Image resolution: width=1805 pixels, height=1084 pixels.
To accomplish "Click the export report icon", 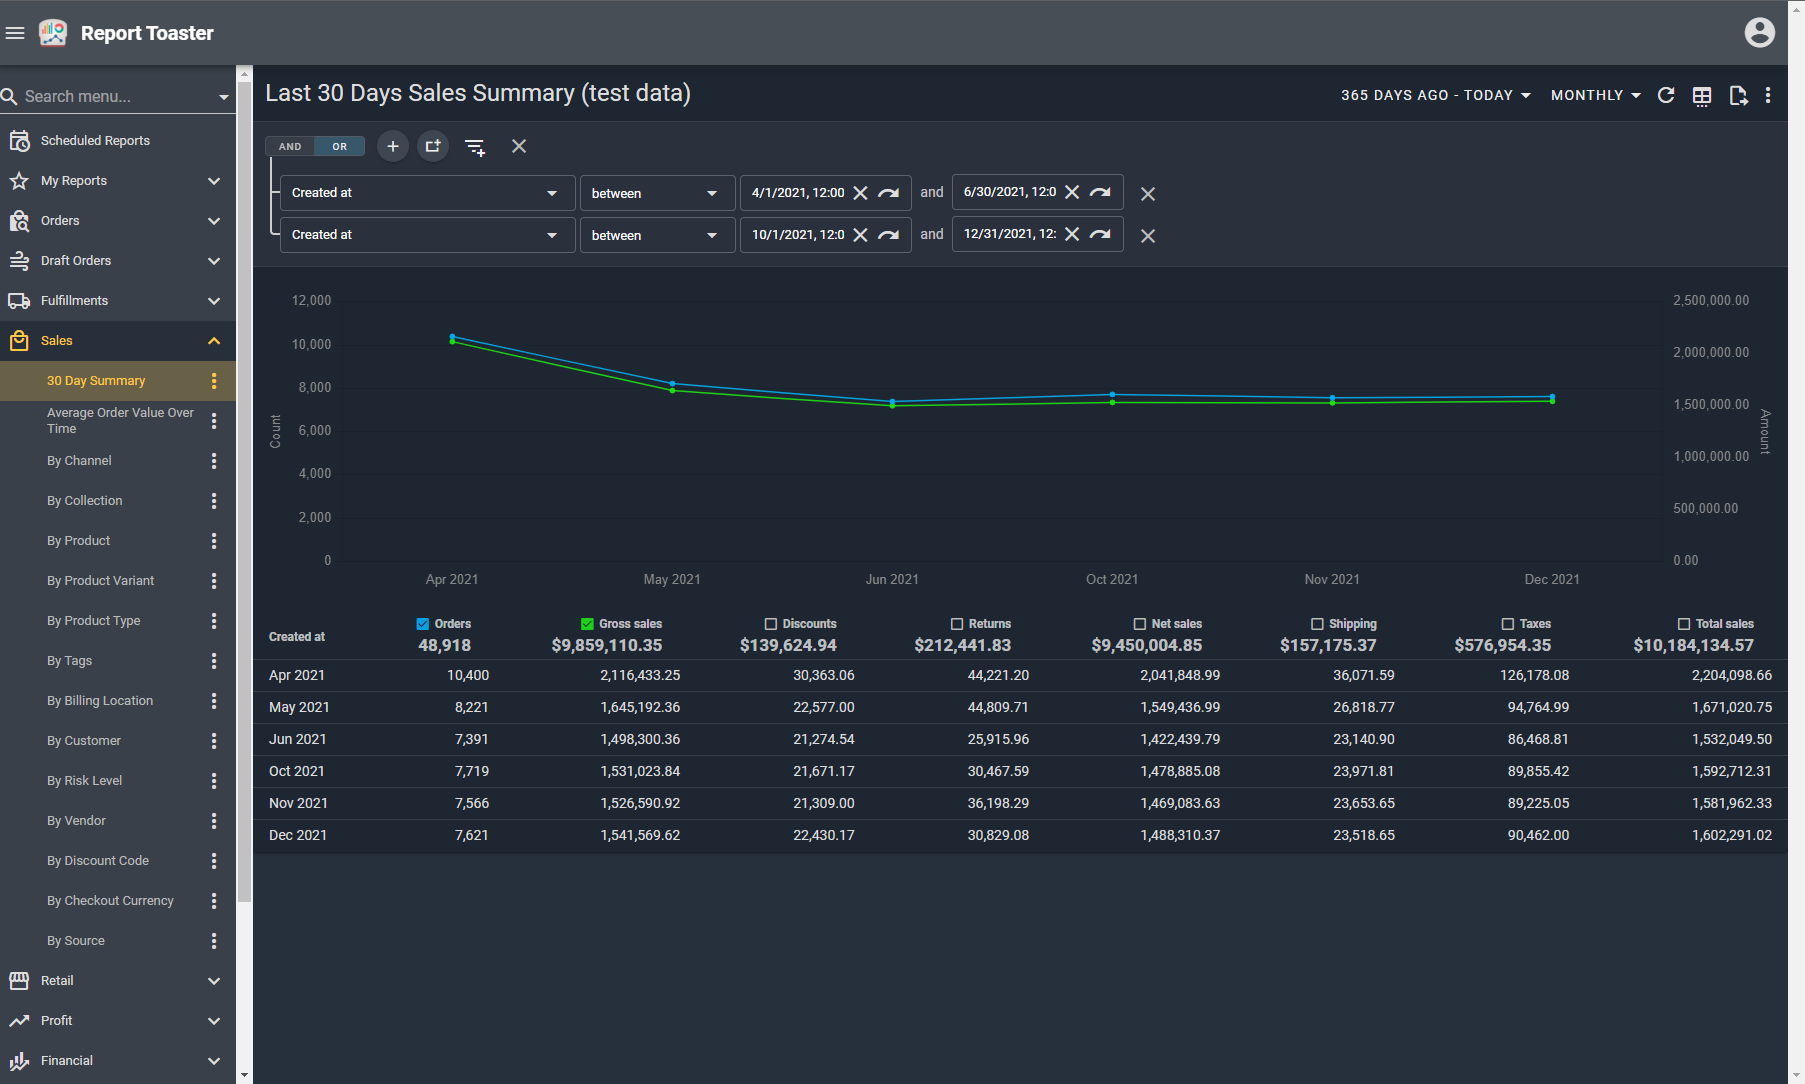I will click(1738, 95).
